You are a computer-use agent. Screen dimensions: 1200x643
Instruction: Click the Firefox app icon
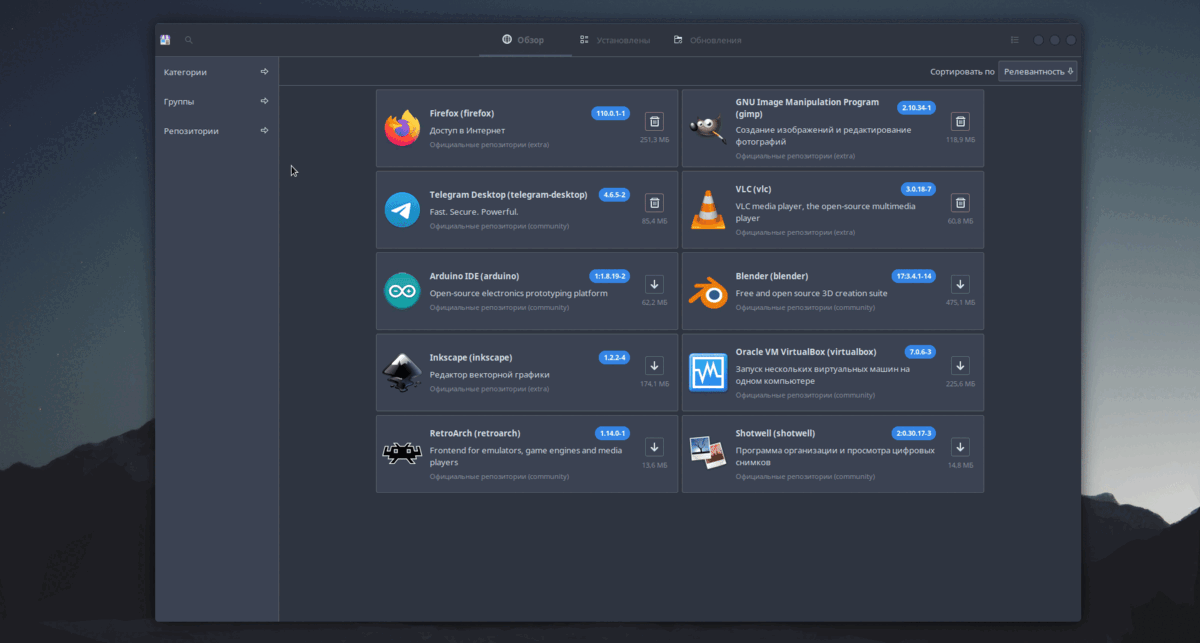(402, 128)
